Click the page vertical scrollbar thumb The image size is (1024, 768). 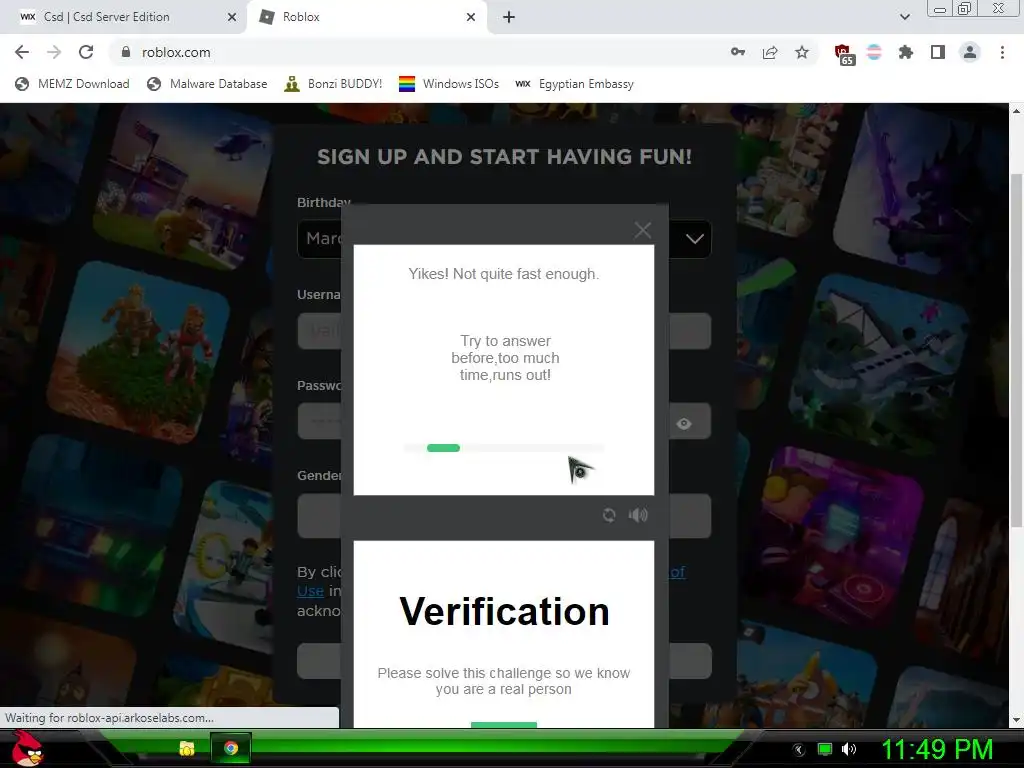tap(1016, 349)
